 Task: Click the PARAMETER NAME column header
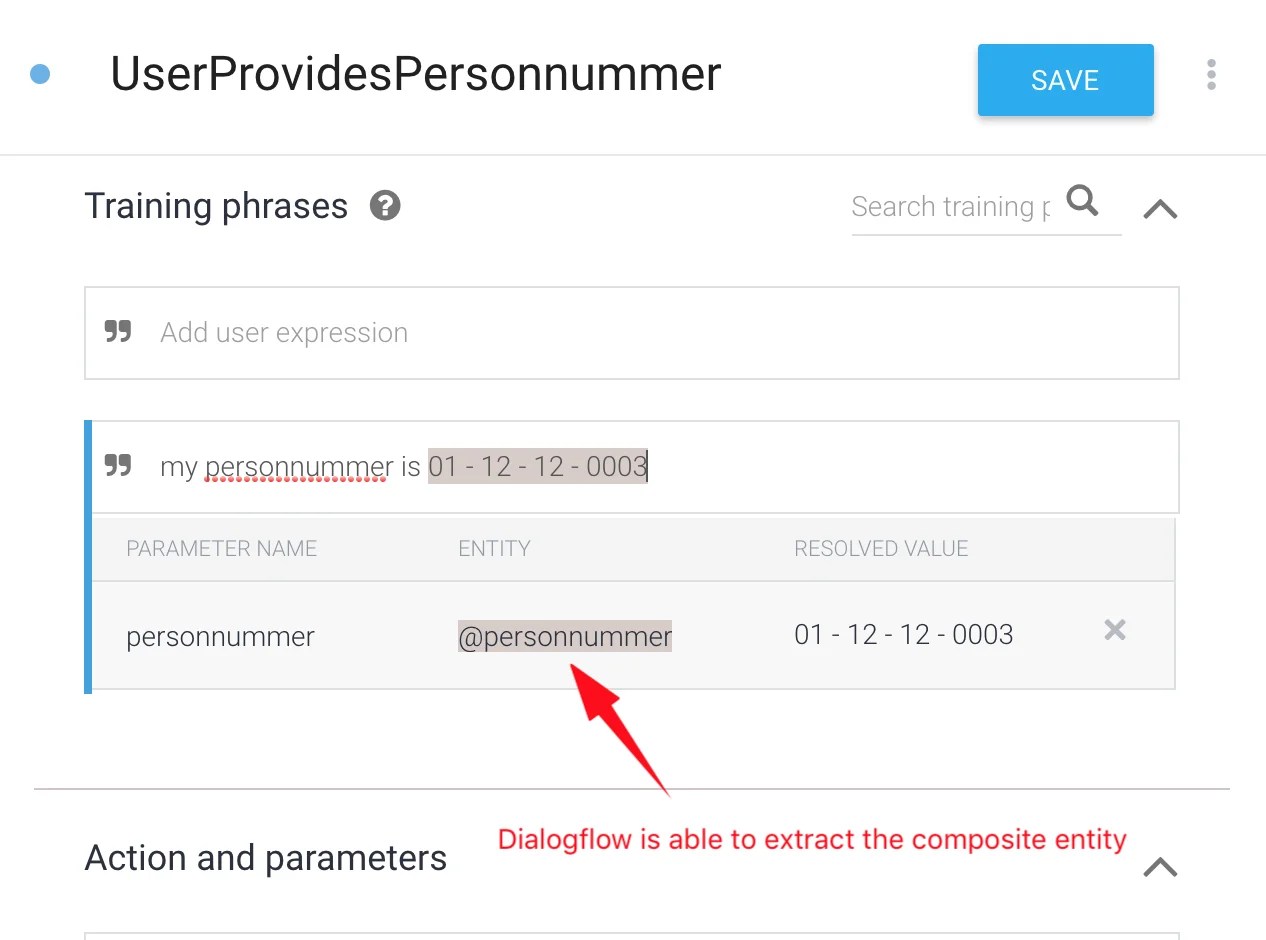point(221,548)
